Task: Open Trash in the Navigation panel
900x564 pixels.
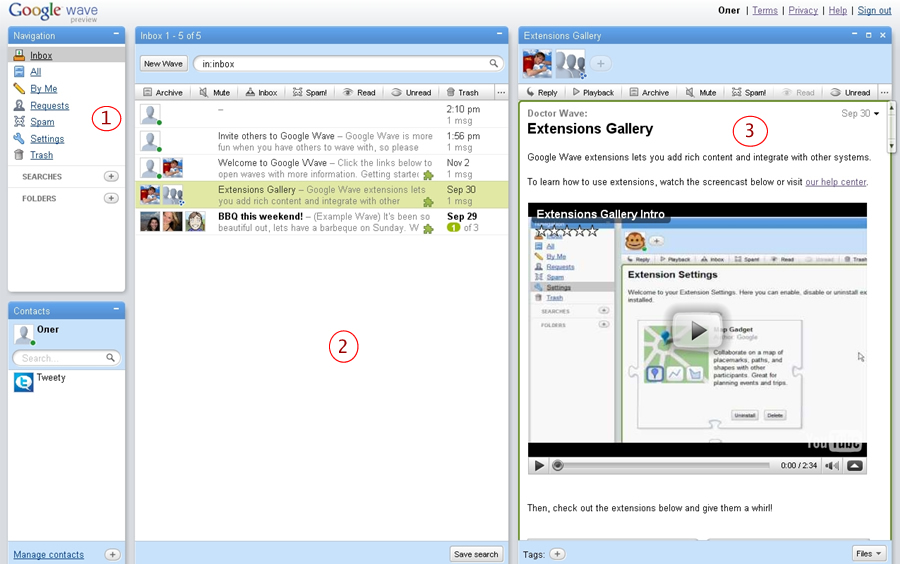Action: coord(41,155)
